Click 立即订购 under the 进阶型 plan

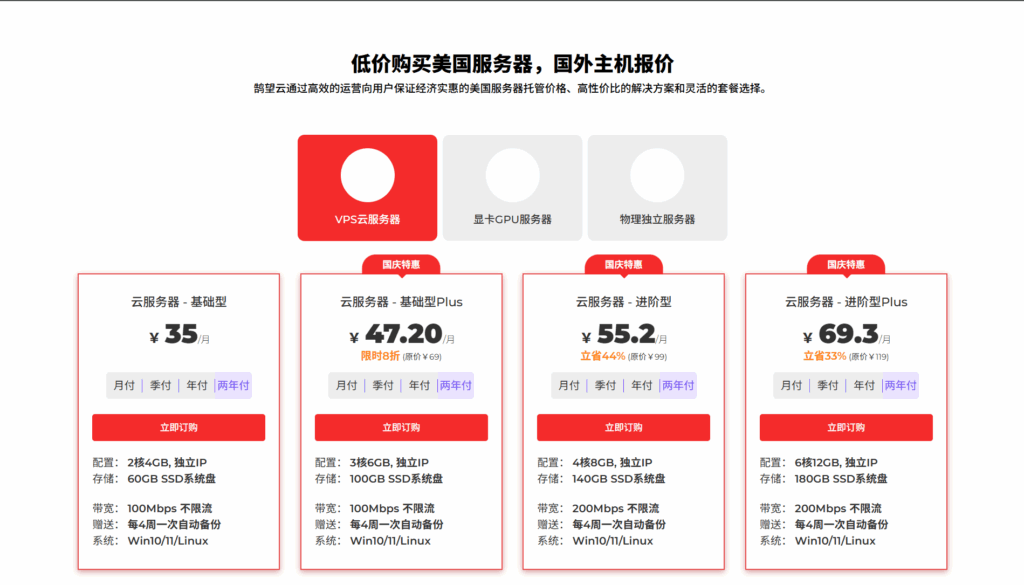click(623, 427)
